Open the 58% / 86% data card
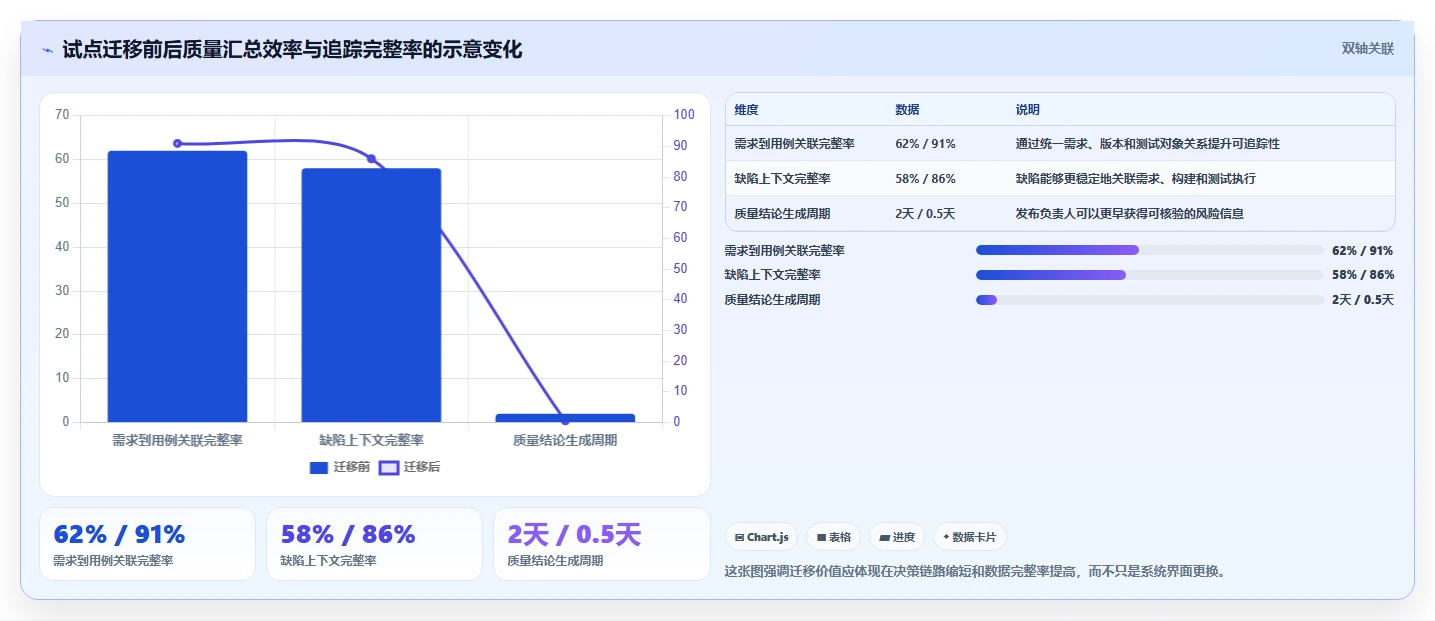The image size is (1435, 621). pos(374,544)
